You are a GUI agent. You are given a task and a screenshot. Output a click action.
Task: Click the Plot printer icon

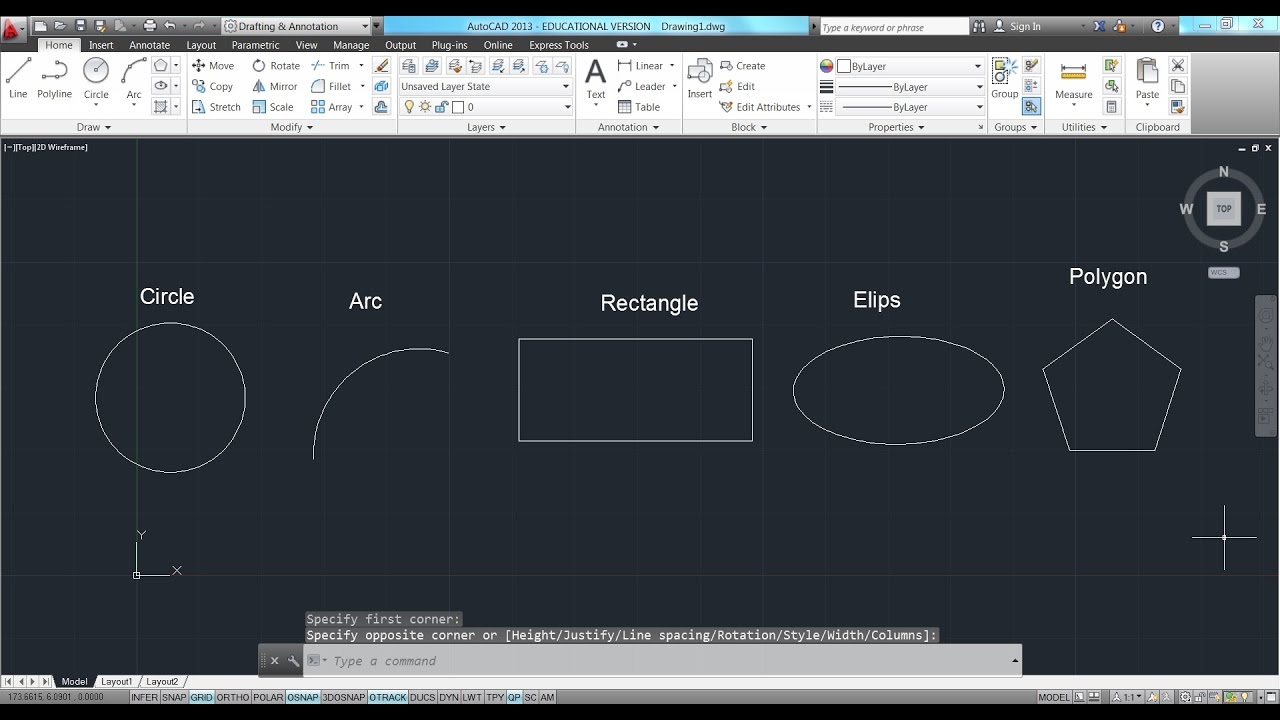[x=149, y=26]
